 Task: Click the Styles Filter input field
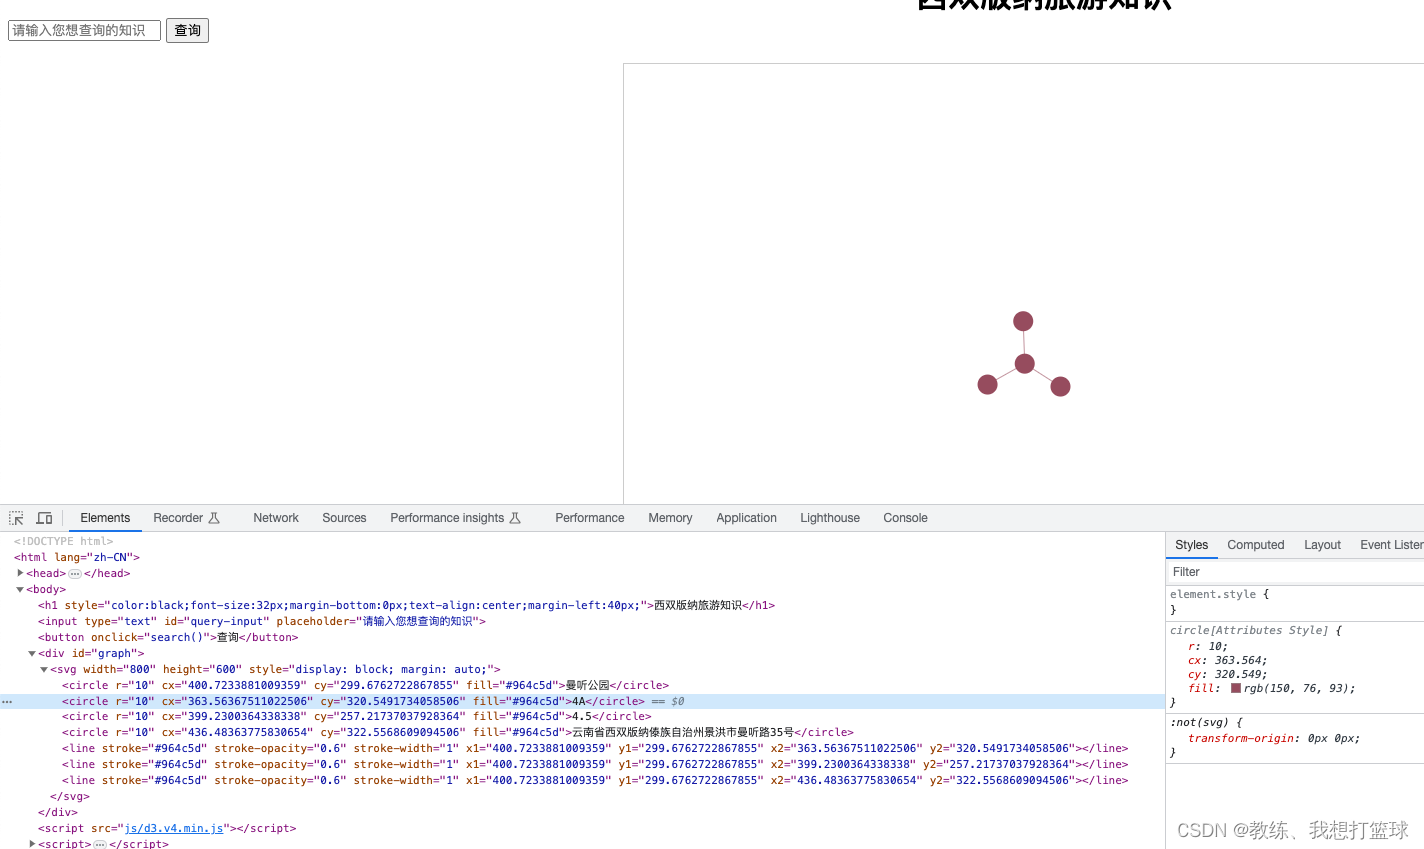[x=1295, y=572]
